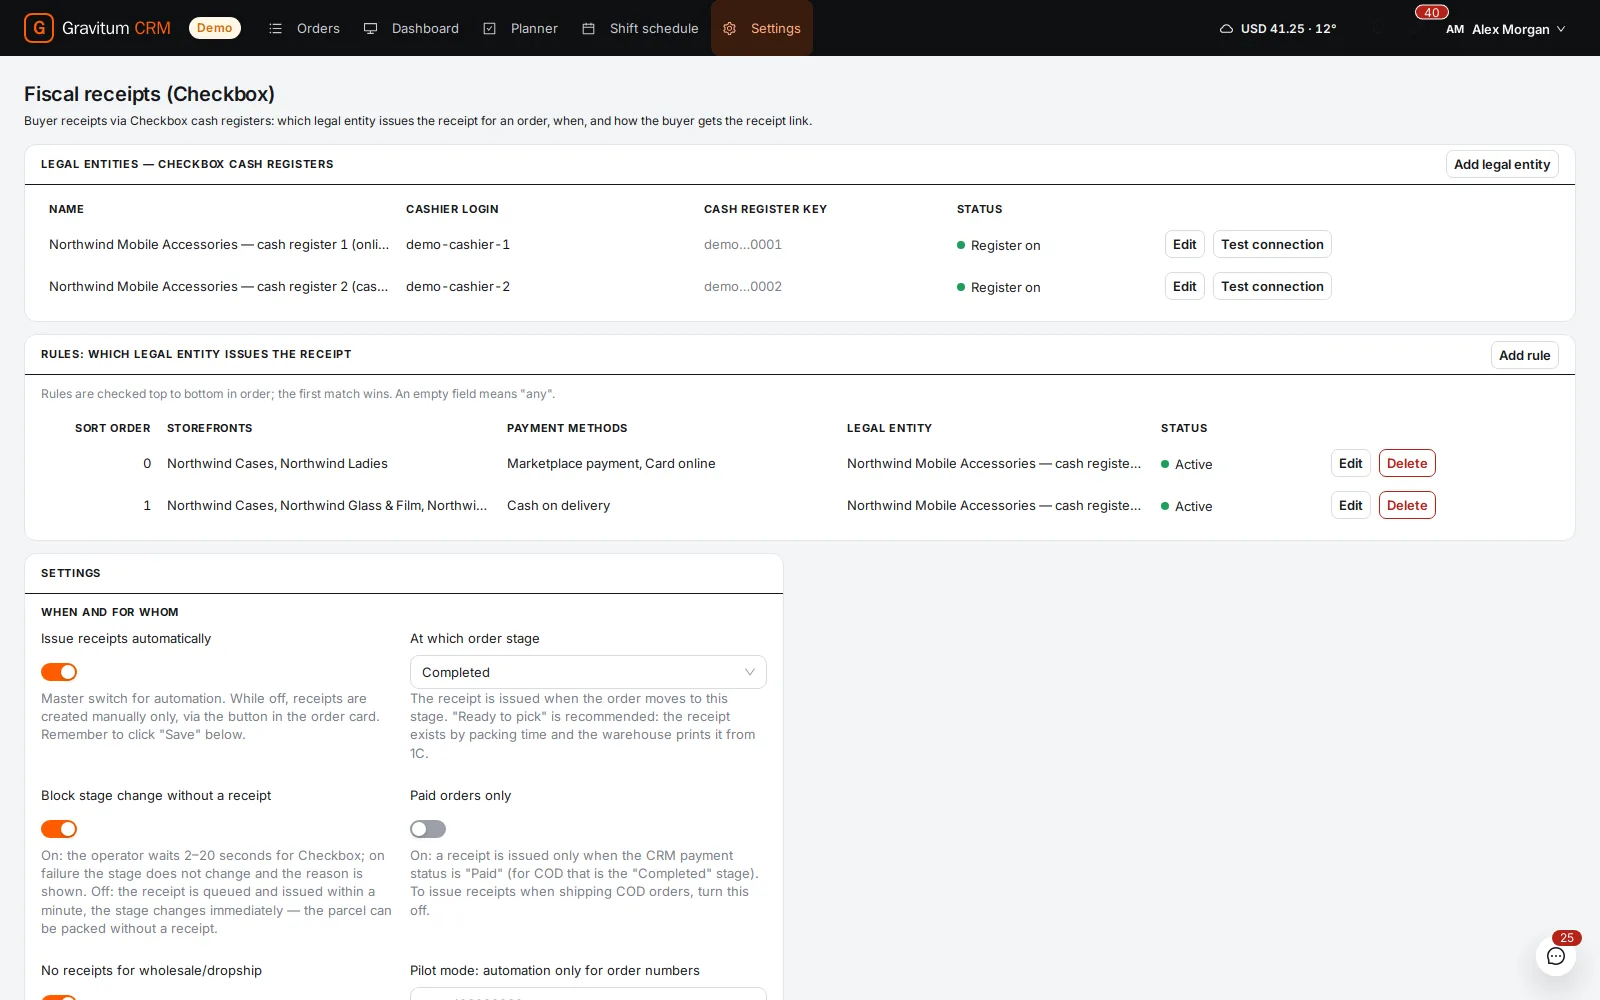The image size is (1600, 1000).
Task: Delete the Cash on delivery rule
Action: point(1407,505)
